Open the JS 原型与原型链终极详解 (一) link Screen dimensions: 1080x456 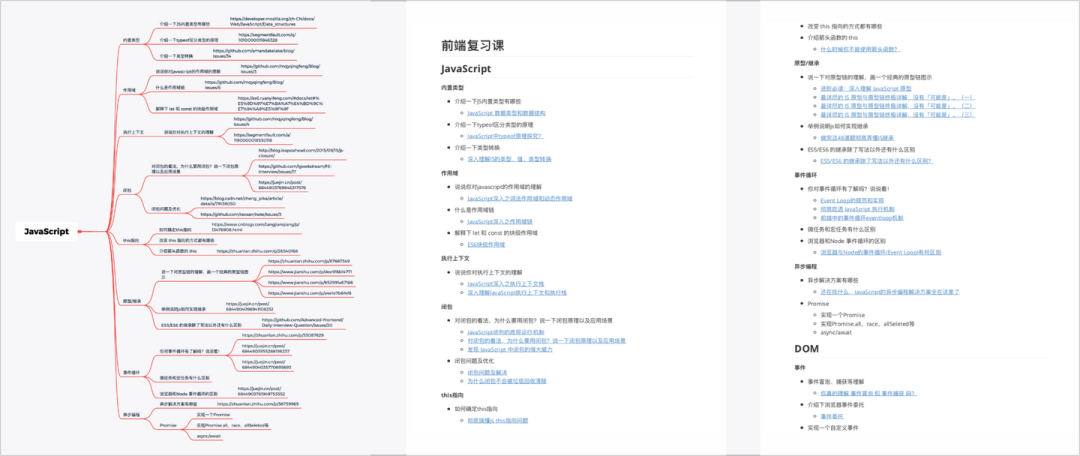point(897,97)
